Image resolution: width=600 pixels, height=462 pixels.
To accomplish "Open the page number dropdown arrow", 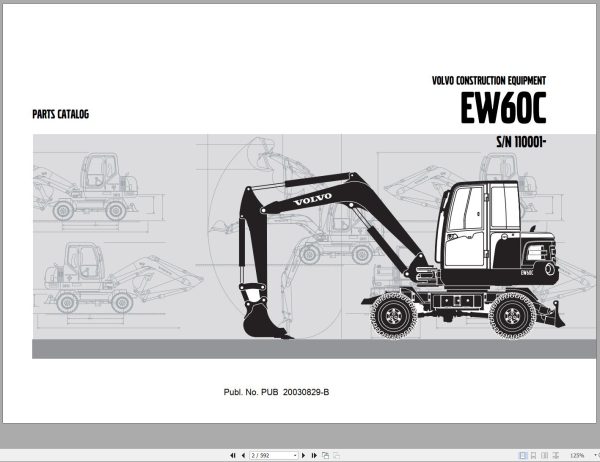I will pyautogui.click(x=295, y=455).
